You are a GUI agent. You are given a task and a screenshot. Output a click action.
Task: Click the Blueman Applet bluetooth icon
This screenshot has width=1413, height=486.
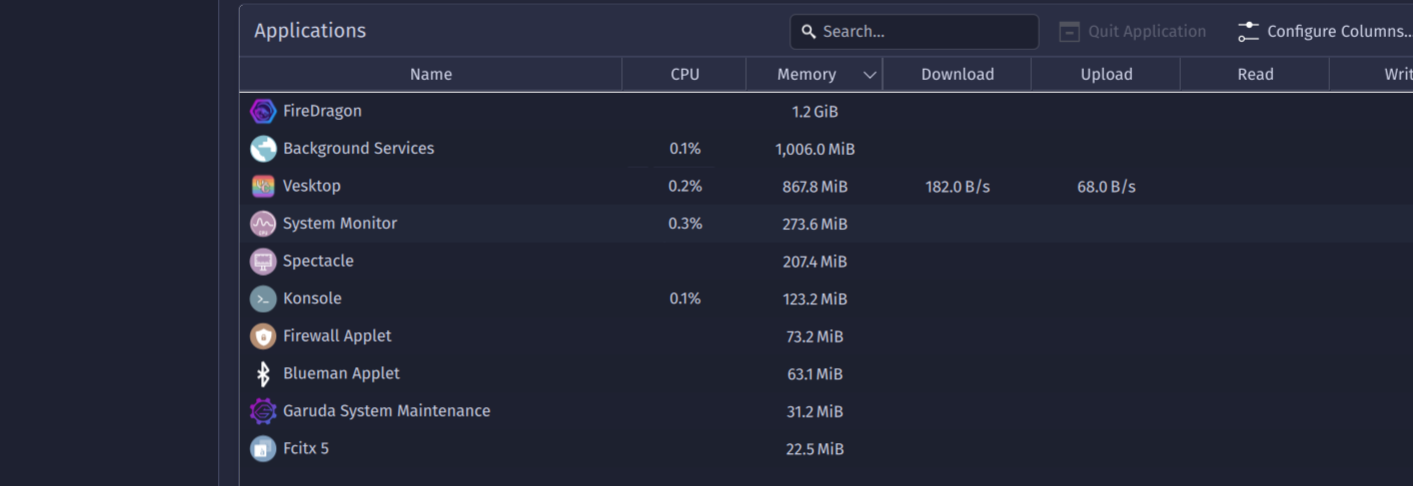(x=263, y=374)
